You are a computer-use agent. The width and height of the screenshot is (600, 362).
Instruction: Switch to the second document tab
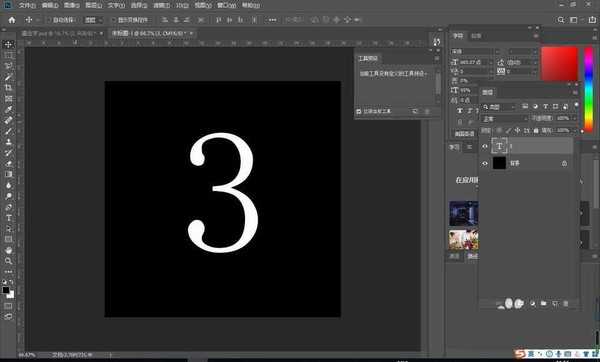pos(152,34)
